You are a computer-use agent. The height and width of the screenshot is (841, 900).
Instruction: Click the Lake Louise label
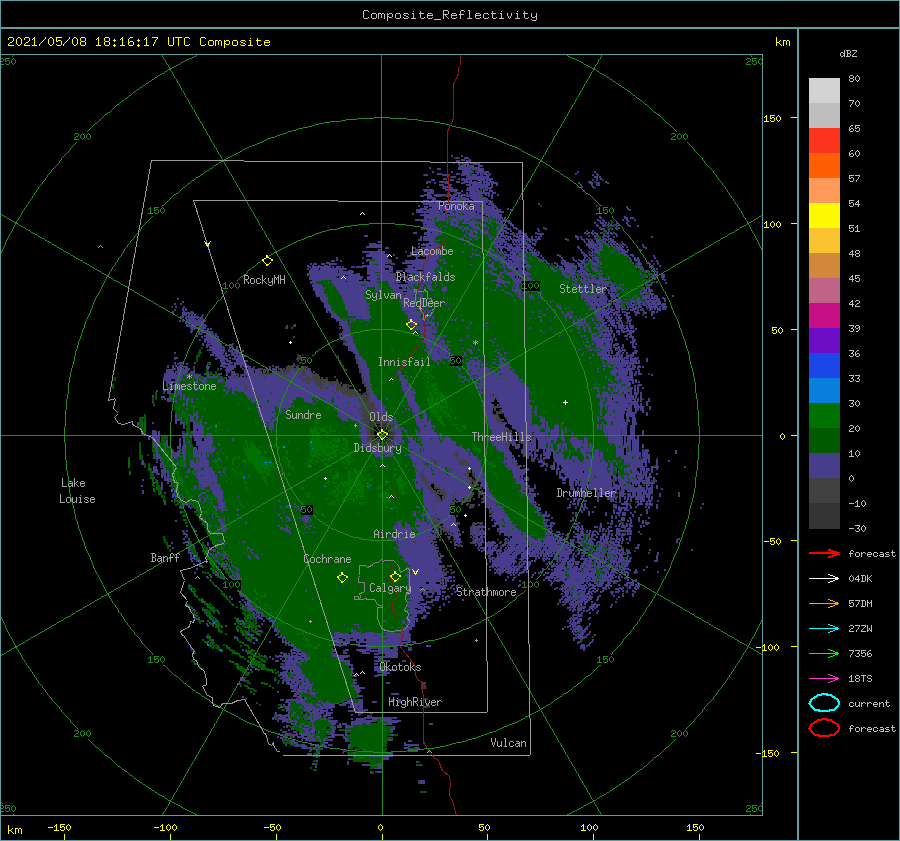[77, 491]
